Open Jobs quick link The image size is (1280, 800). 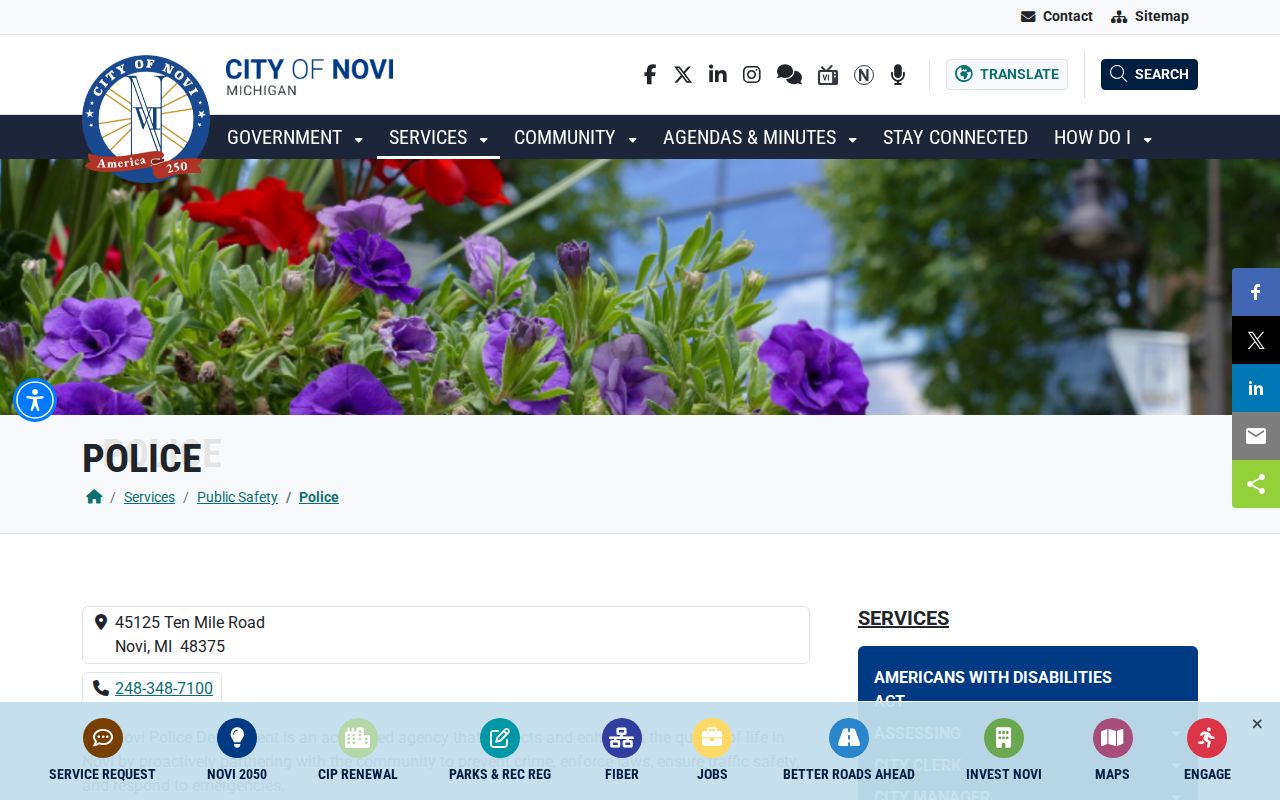tap(712, 750)
